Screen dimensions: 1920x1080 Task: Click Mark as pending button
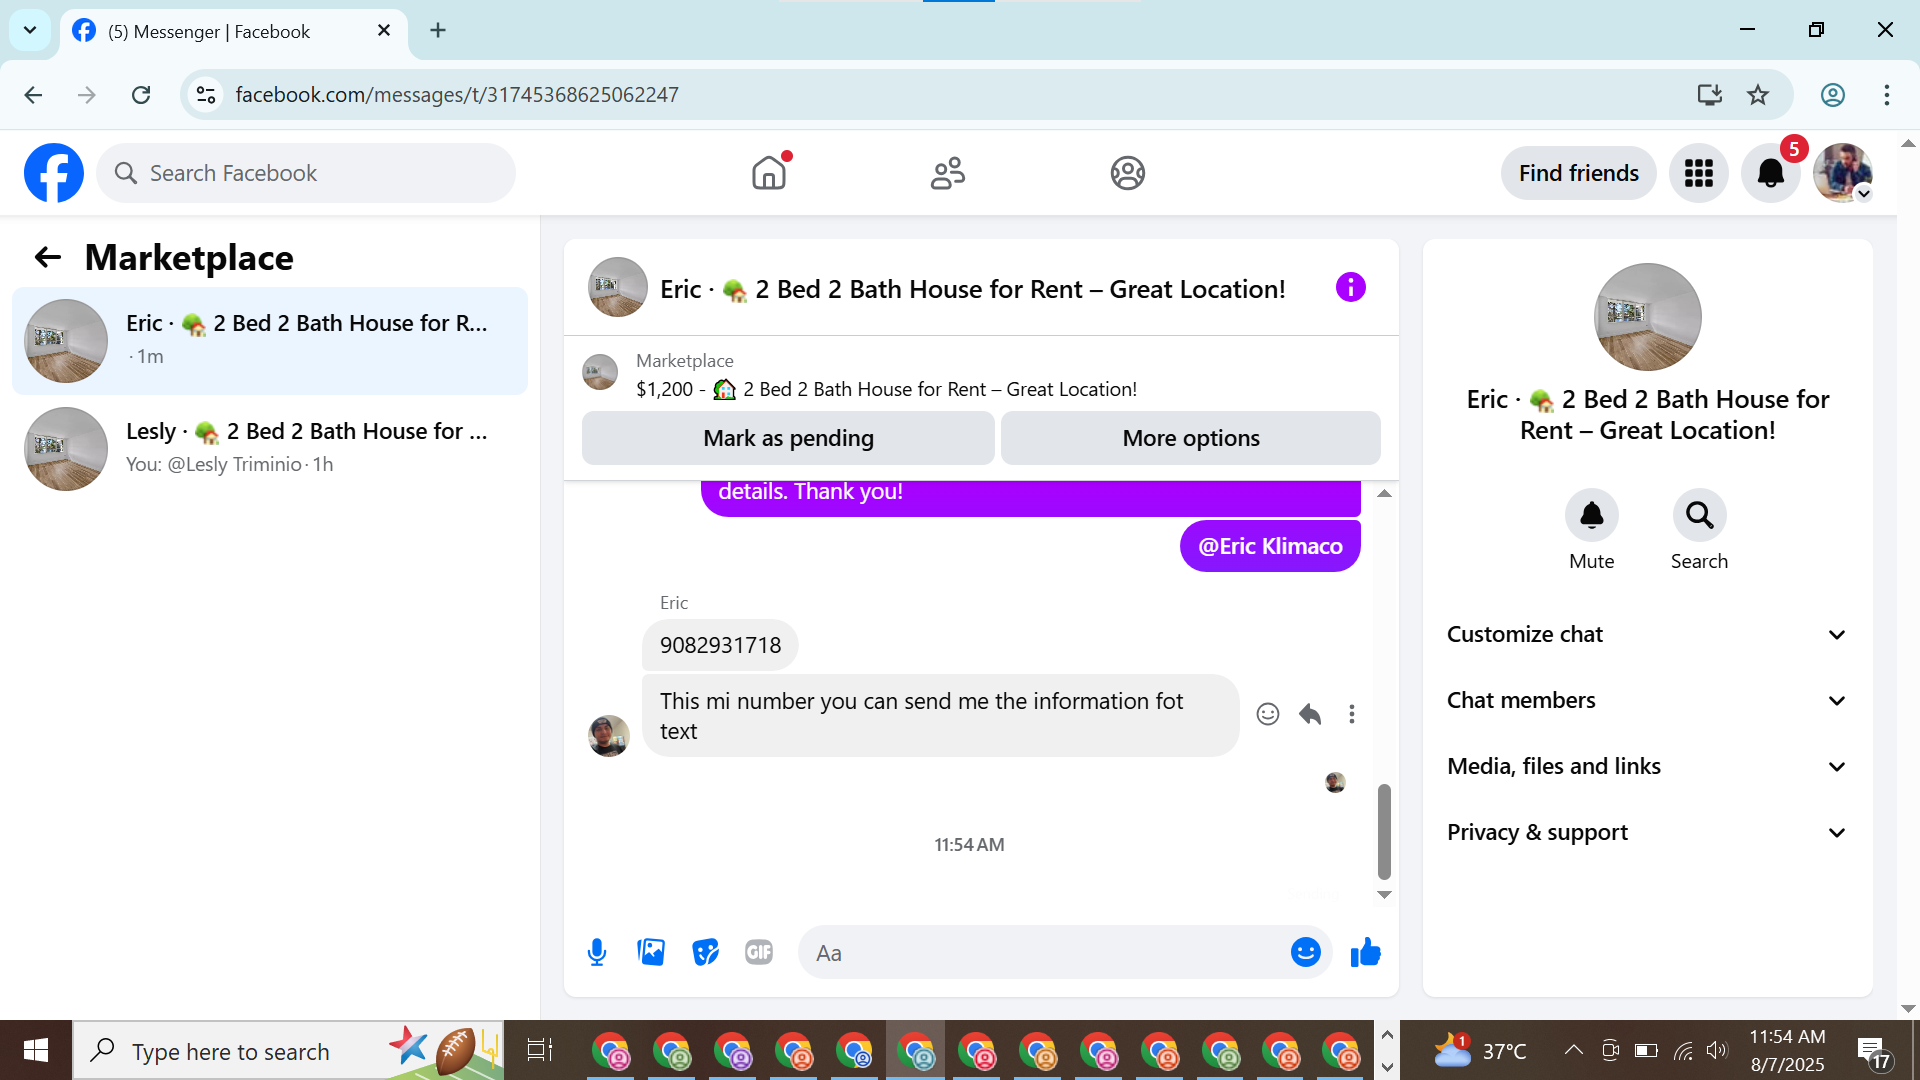[788, 438]
